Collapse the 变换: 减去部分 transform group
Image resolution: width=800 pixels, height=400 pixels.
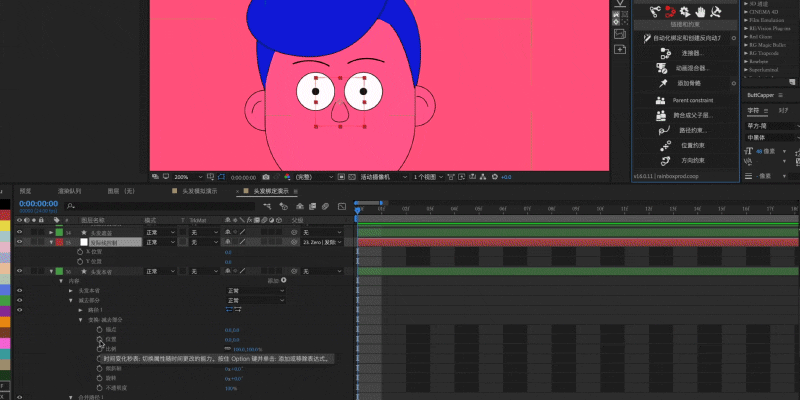(81, 319)
